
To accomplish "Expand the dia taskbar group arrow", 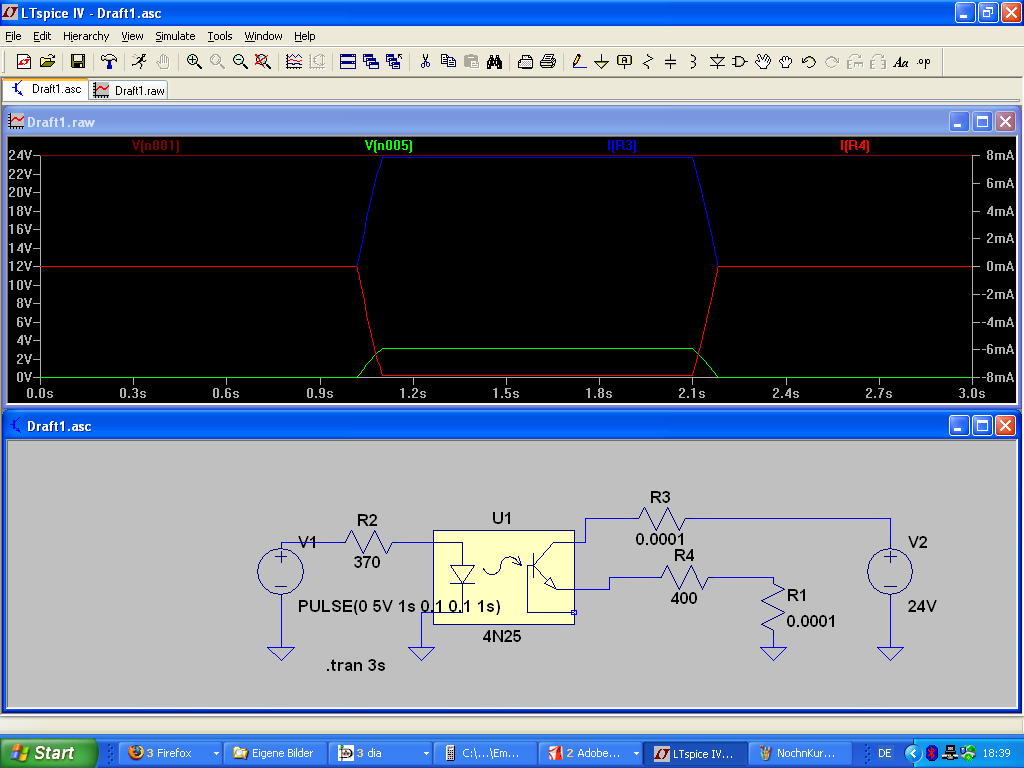I will coord(426,754).
